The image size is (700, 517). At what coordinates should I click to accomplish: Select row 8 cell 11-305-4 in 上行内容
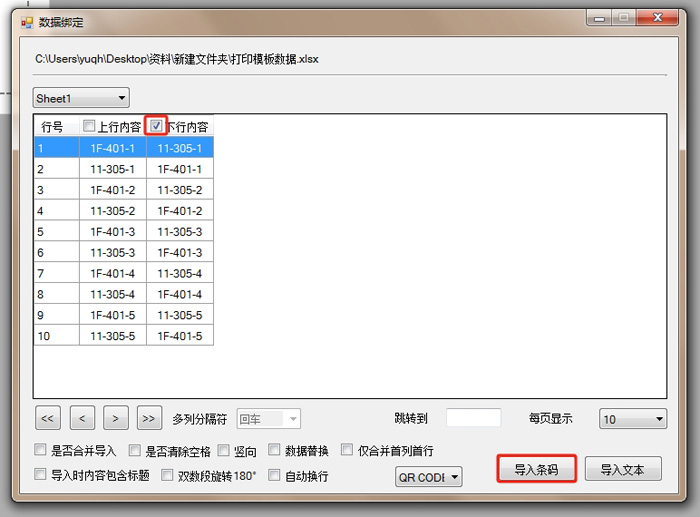[x=113, y=294]
